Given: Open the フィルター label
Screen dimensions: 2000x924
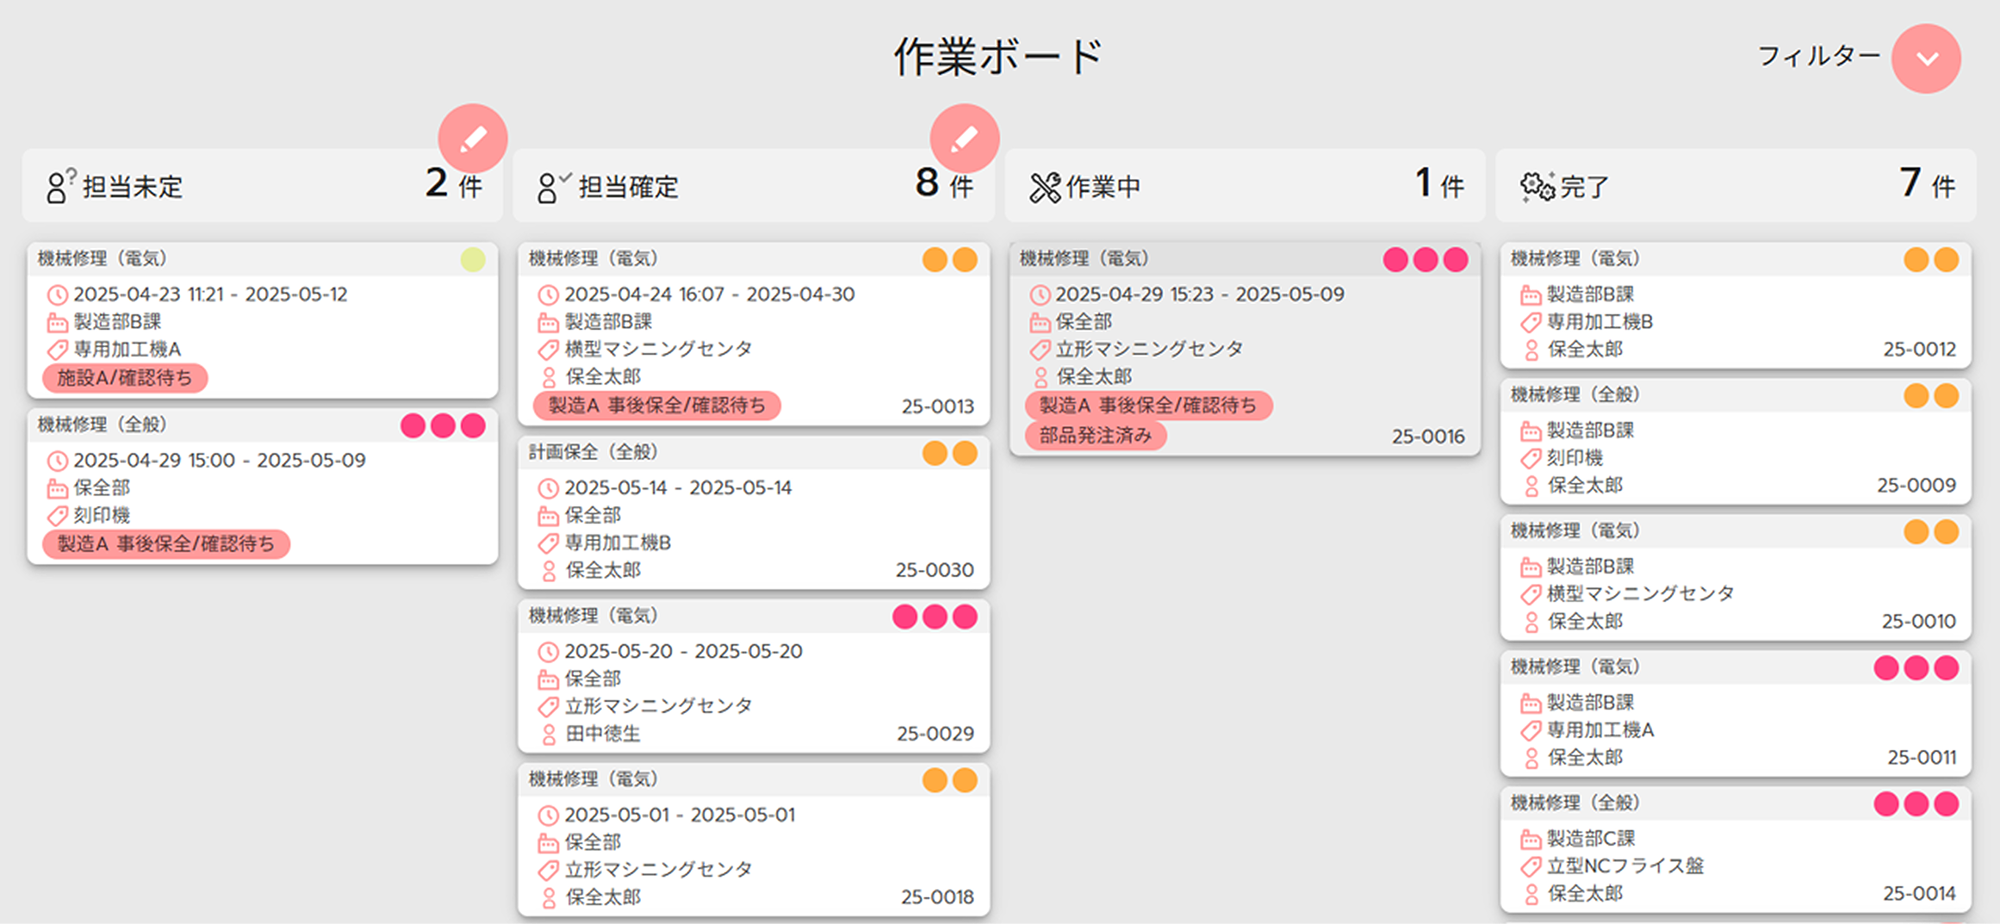Looking at the screenshot, I should tap(1818, 56).
